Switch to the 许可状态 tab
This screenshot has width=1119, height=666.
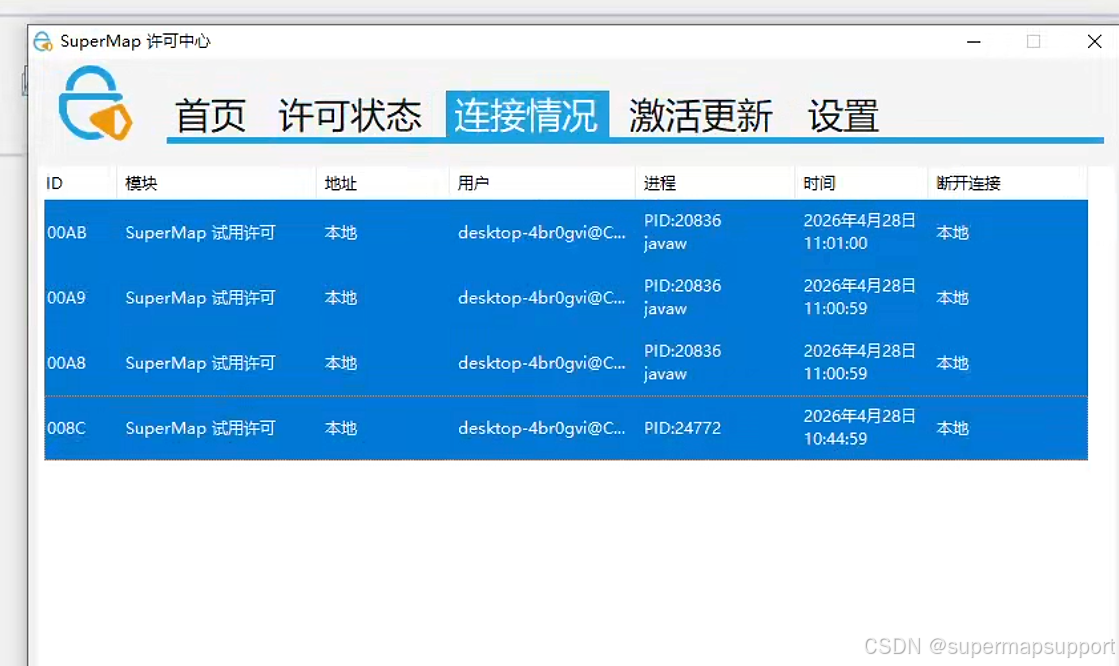[350, 115]
